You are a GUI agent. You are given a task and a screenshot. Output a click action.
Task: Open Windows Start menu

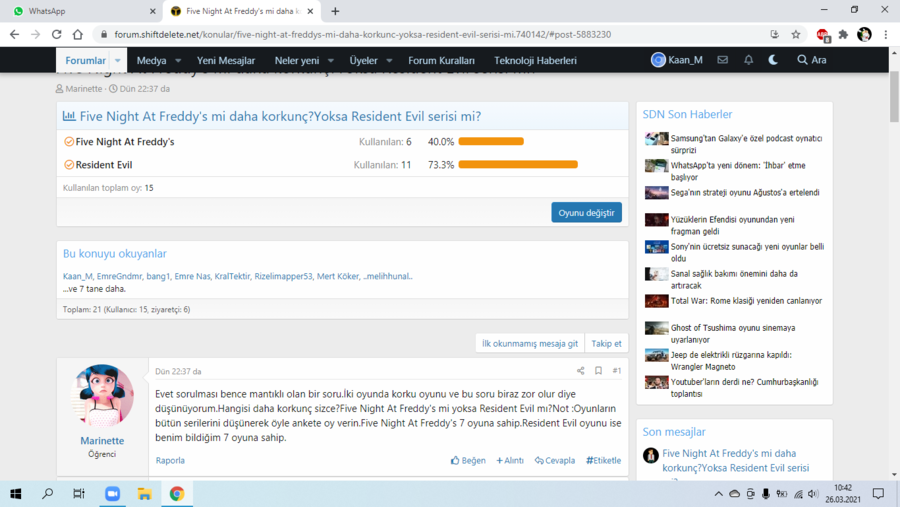(15, 494)
